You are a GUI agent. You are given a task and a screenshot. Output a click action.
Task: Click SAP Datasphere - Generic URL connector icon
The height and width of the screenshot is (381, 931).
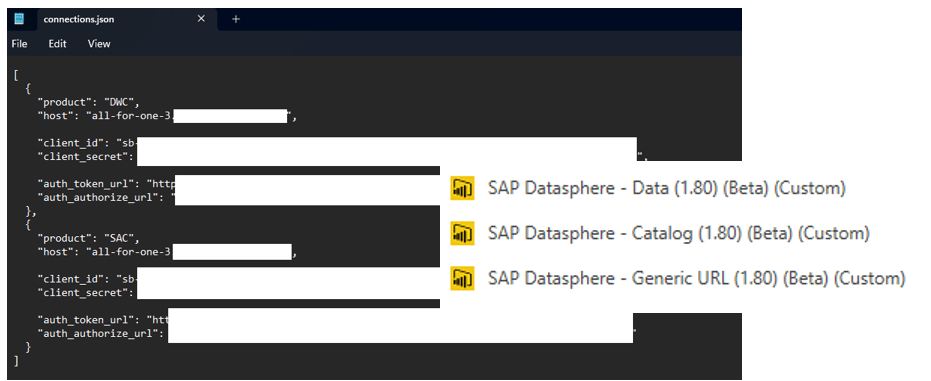tap(462, 278)
